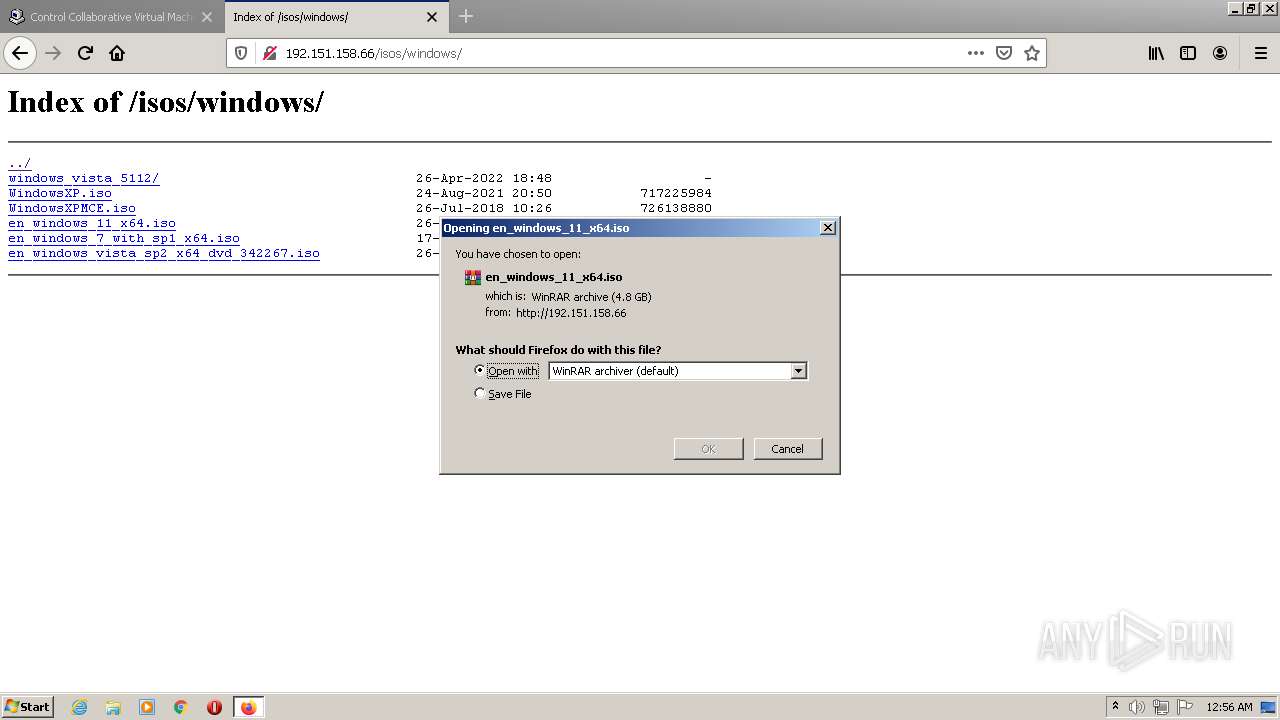
Task: Click the WinRAR file icon in dialog
Action: [473, 278]
